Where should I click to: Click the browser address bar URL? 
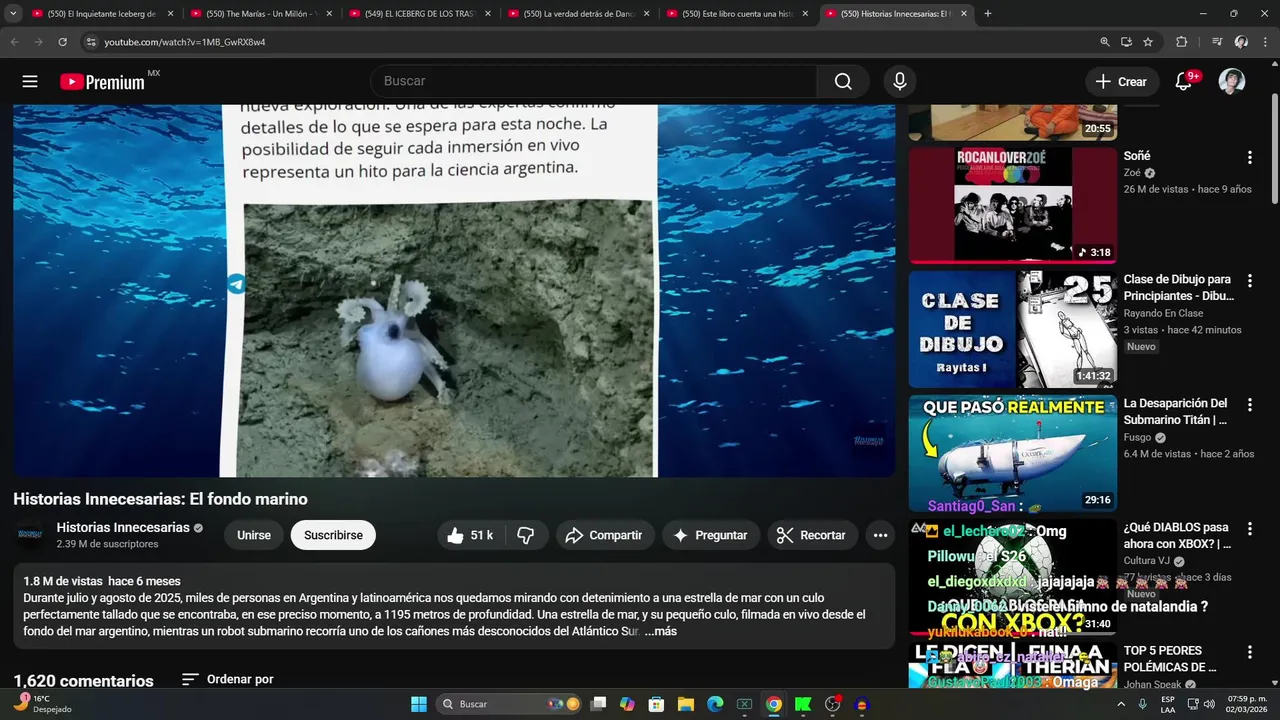[185, 42]
